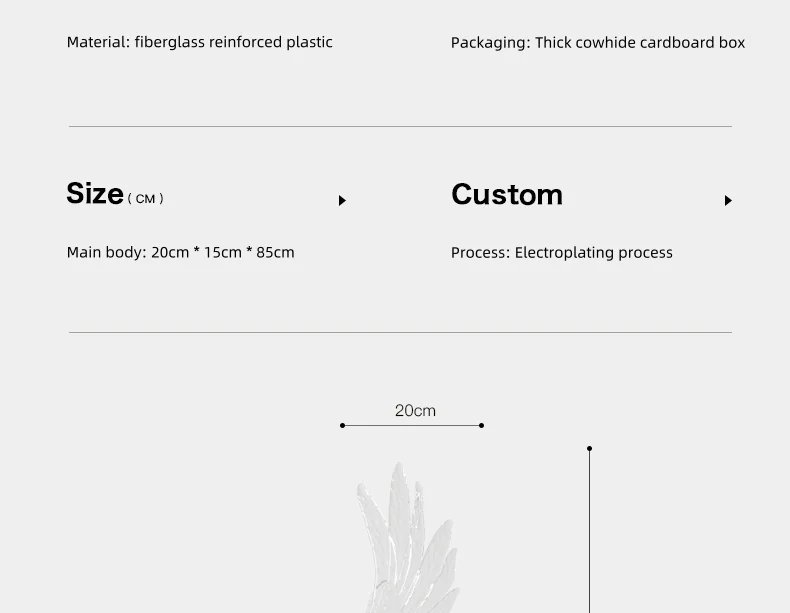Click the divider line below Size section

click(401, 332)
